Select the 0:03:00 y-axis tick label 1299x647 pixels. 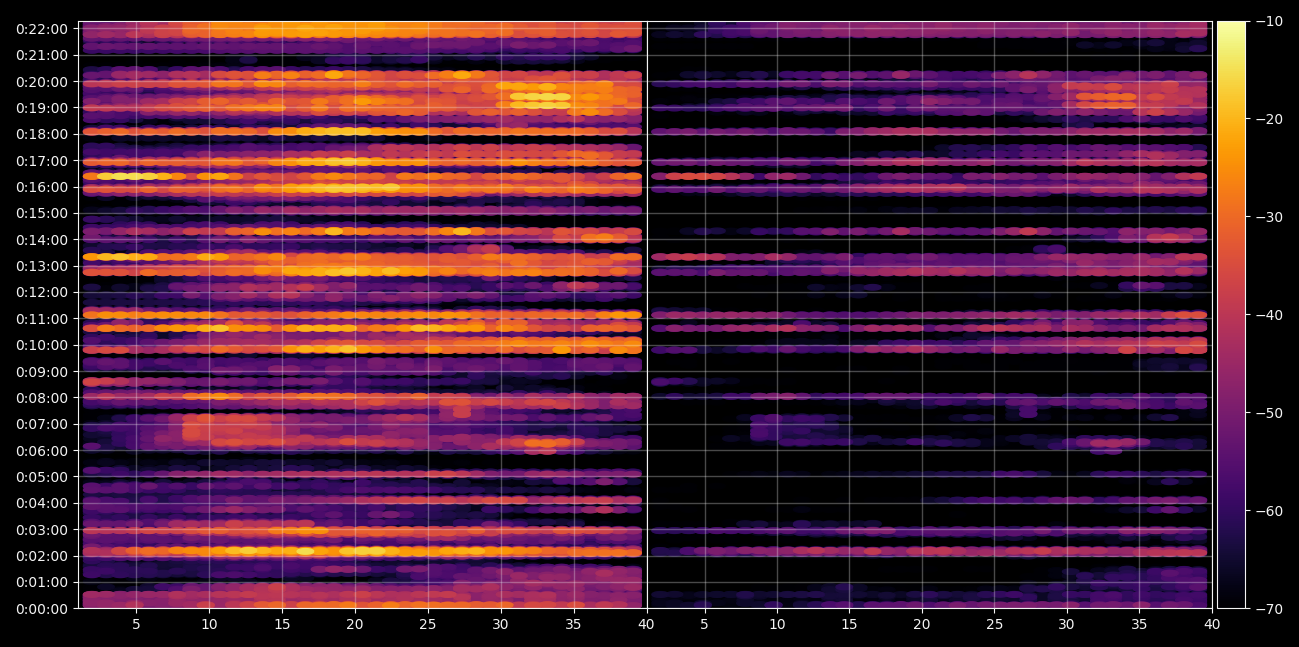coord(42,530)
